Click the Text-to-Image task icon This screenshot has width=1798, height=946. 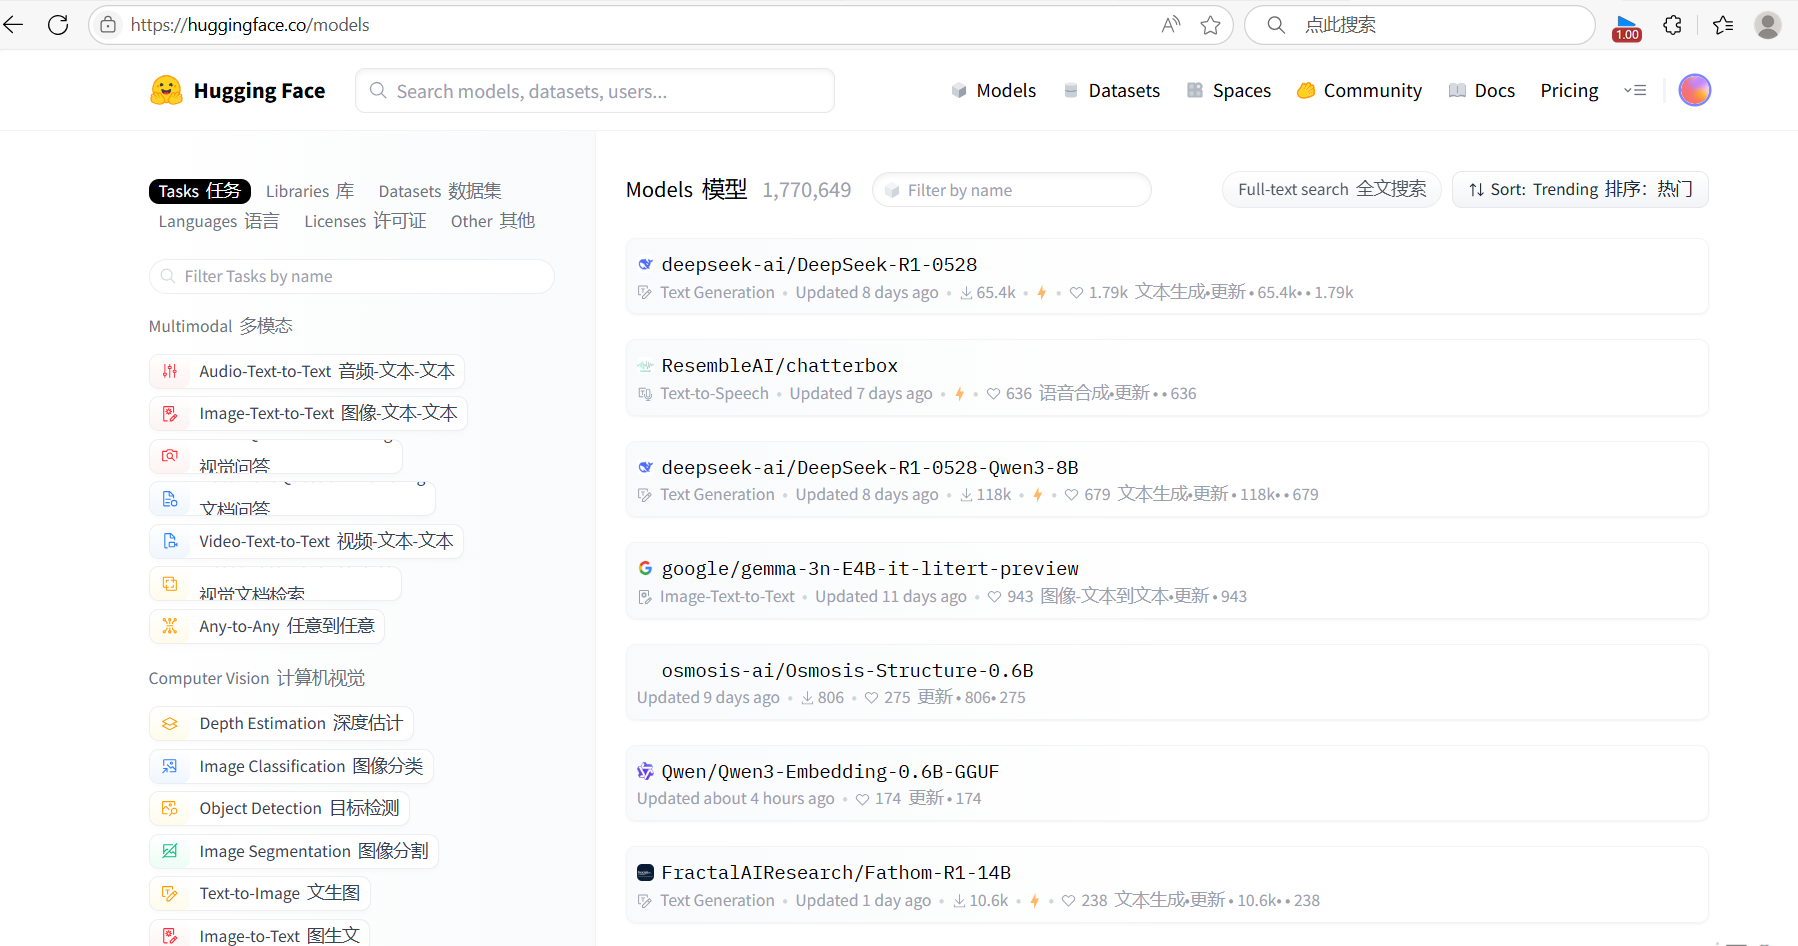[x=170, y=893]
